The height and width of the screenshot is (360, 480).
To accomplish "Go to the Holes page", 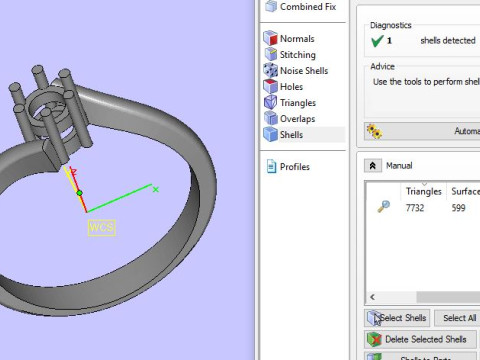I will click(291, 87).
